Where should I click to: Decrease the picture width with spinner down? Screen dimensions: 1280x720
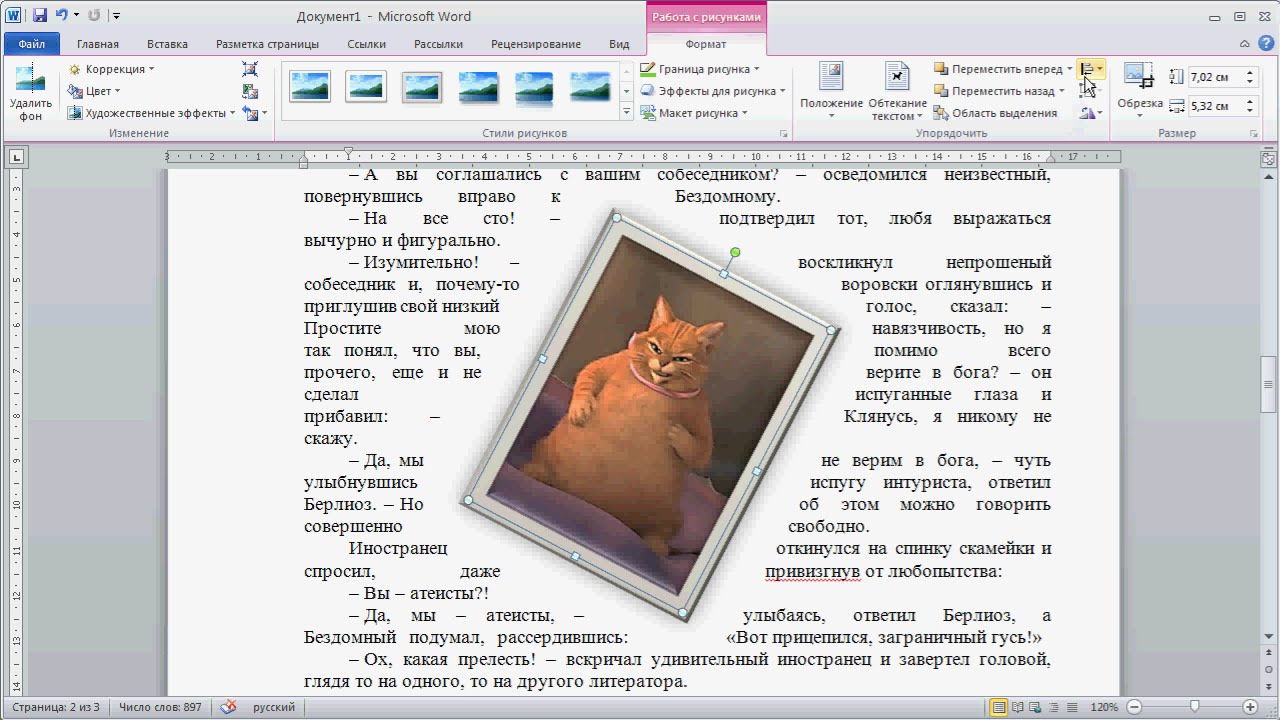click(x=1250, y=111)
